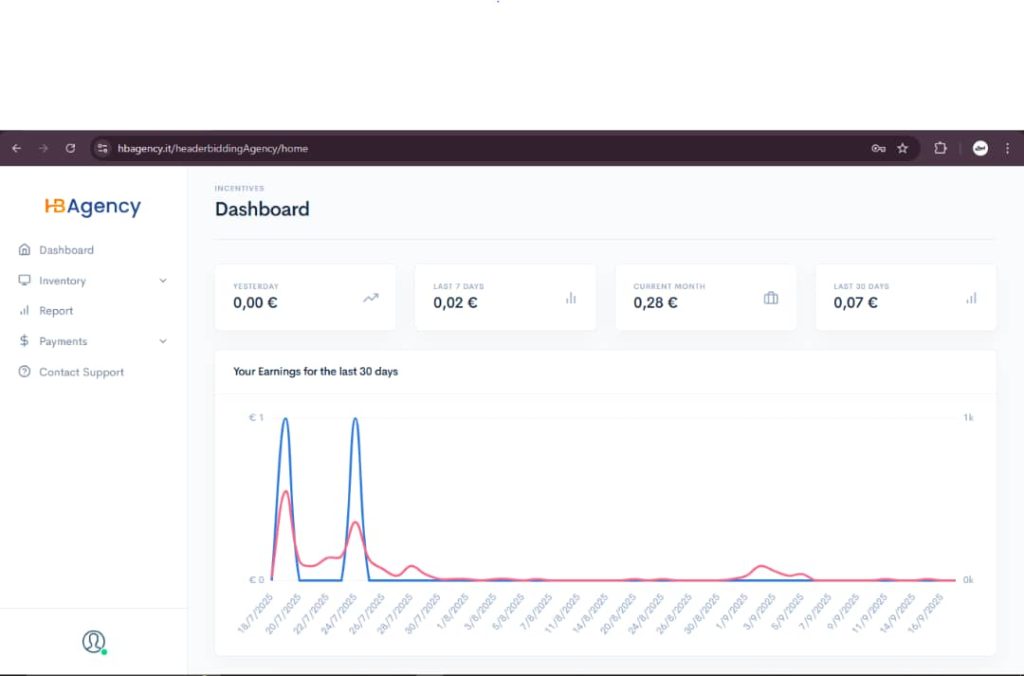Click the bar chart icon in Last 30 Days card
Viewport: 1024px width, 676px height.
[x=971, y=297]
